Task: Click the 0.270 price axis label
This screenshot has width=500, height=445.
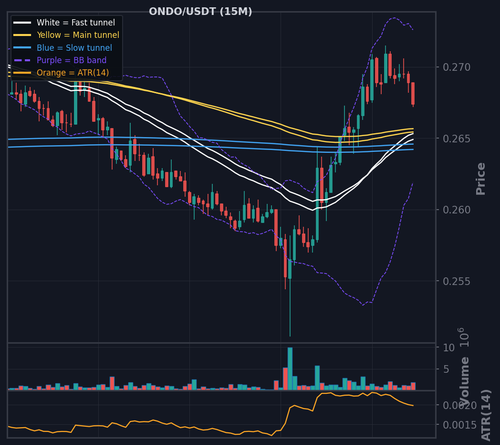Action: click(x=457, y=67)
